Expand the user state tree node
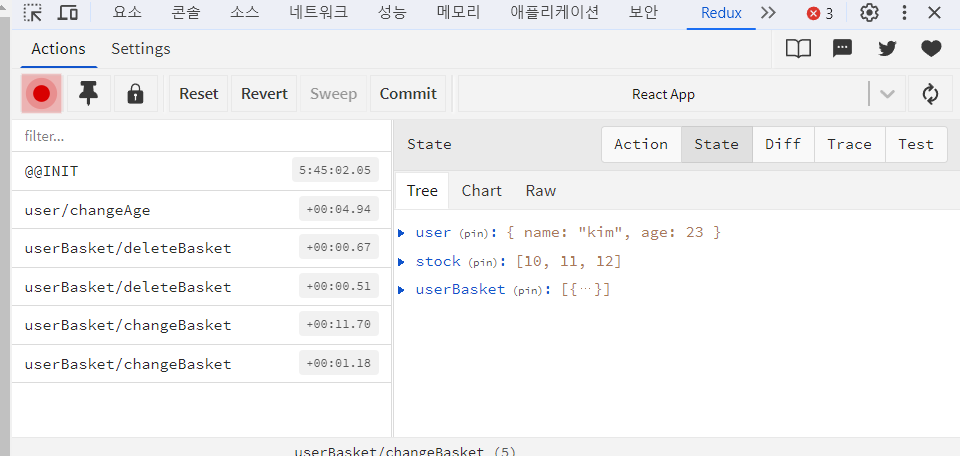The height and width of the screenshot is (456, 960). (x=402, y=233)
